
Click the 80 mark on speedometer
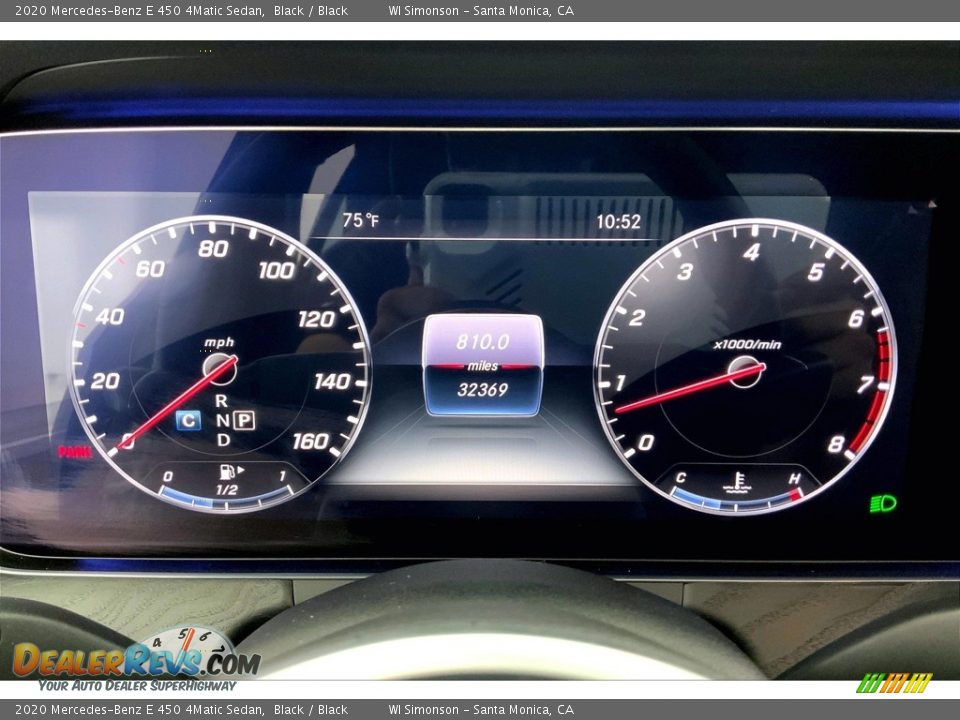213,249
